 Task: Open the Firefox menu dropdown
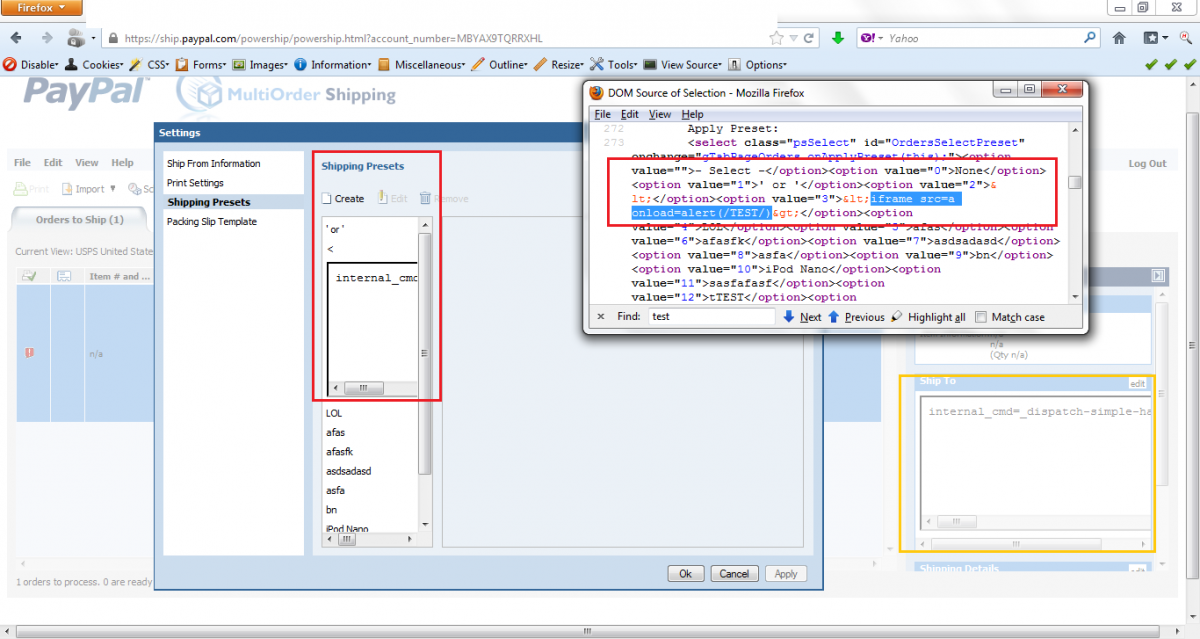click(x=41, y=8)
